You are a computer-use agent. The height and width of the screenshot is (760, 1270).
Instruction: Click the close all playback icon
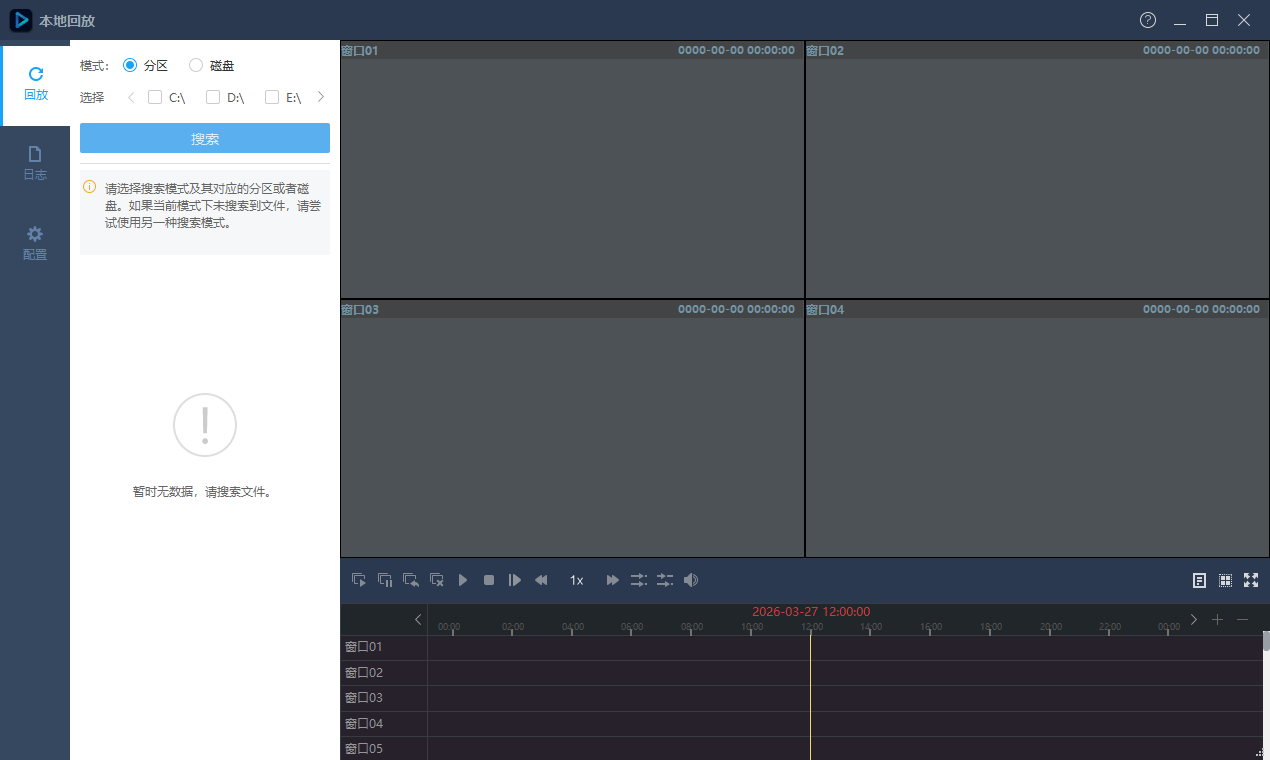click(436, 580)
